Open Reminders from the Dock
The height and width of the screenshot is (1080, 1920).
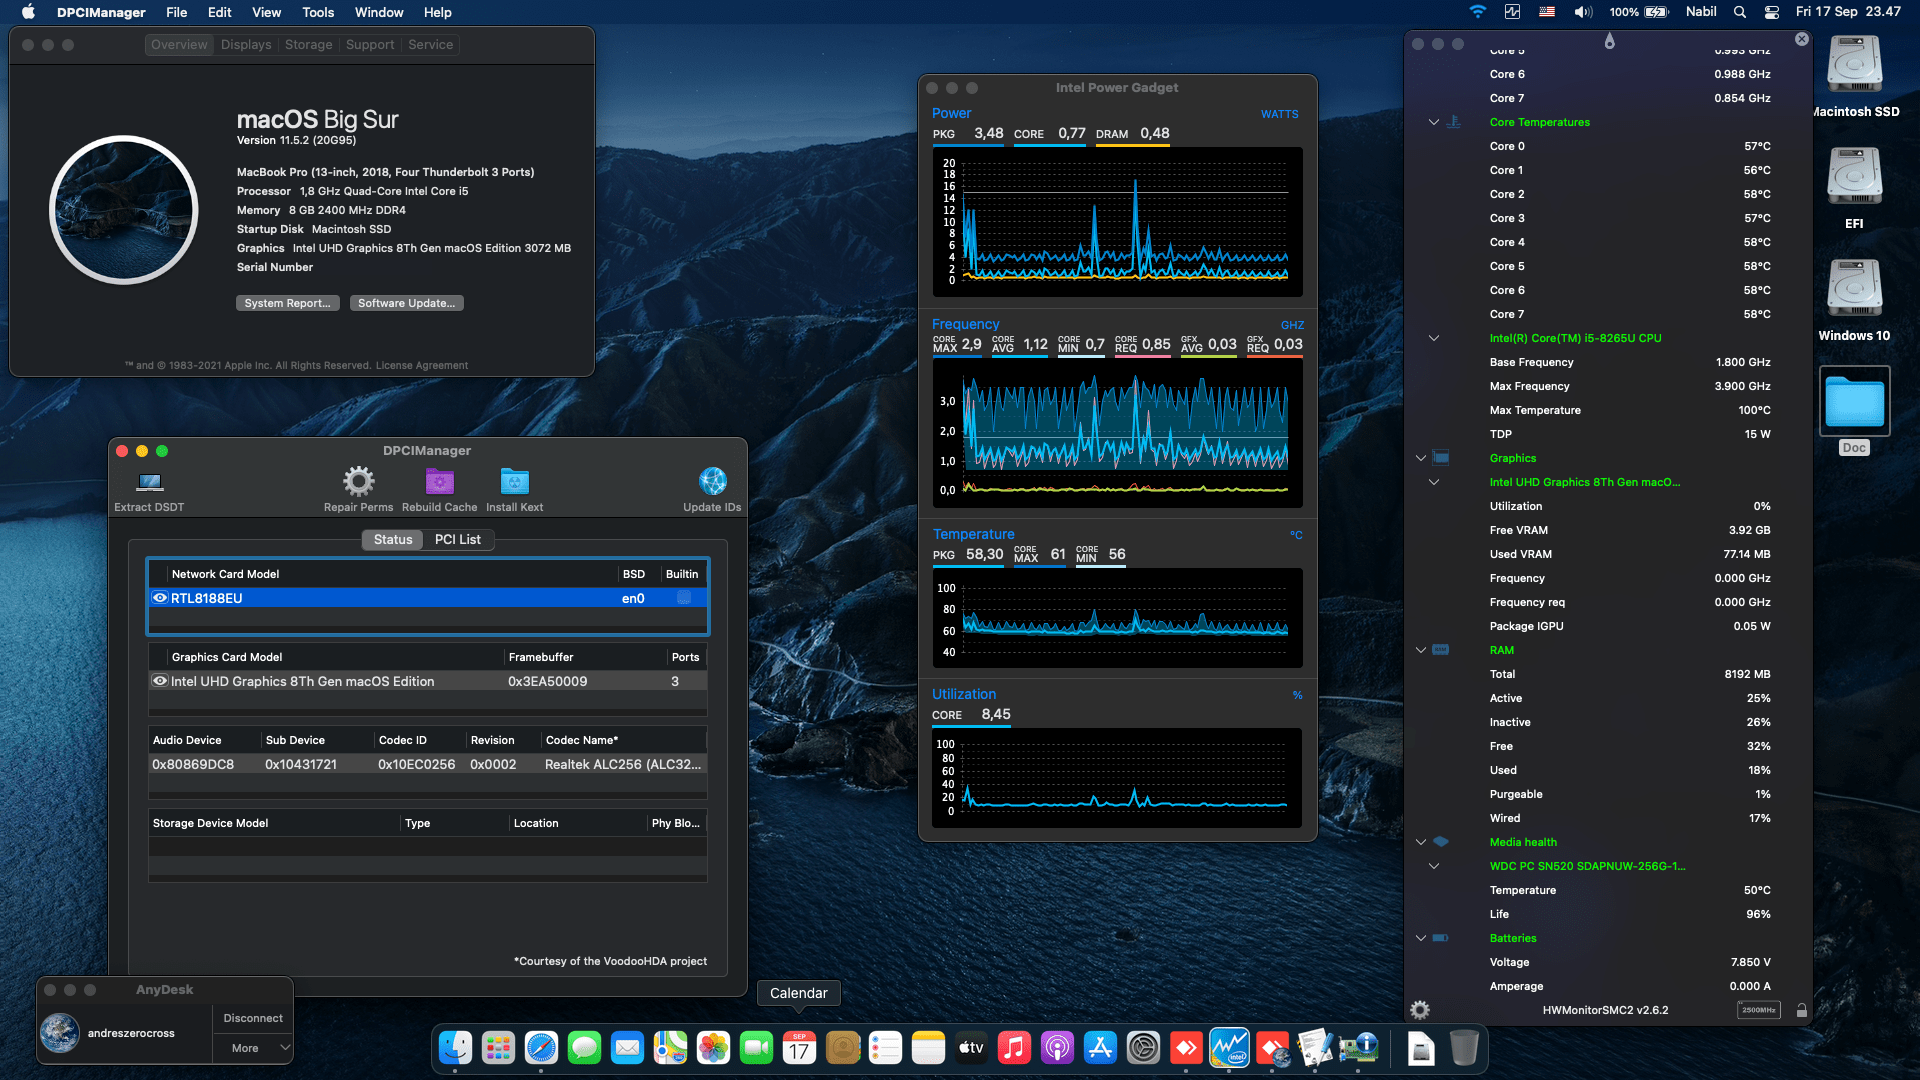click(x=885, y=1048)
